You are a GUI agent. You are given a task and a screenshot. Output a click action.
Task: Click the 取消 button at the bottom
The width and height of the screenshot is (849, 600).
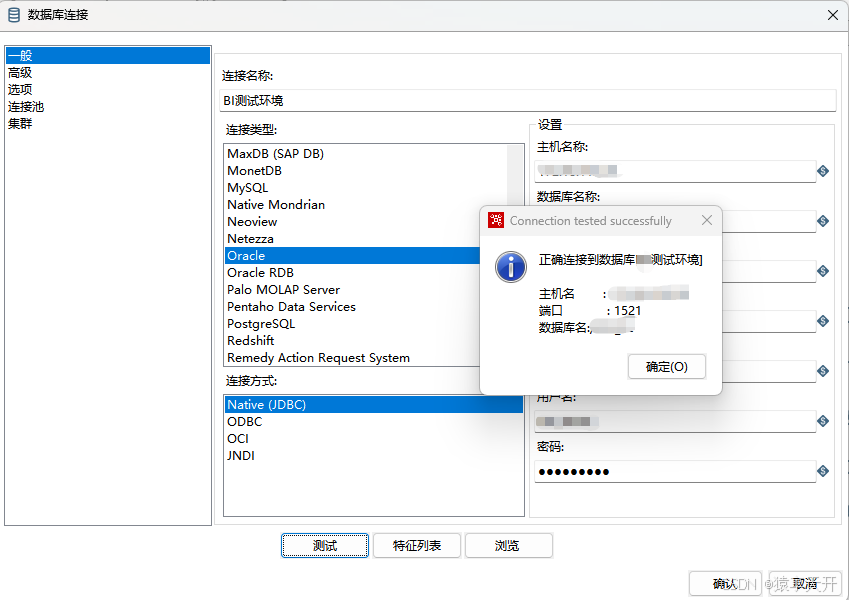pos(805,583)
